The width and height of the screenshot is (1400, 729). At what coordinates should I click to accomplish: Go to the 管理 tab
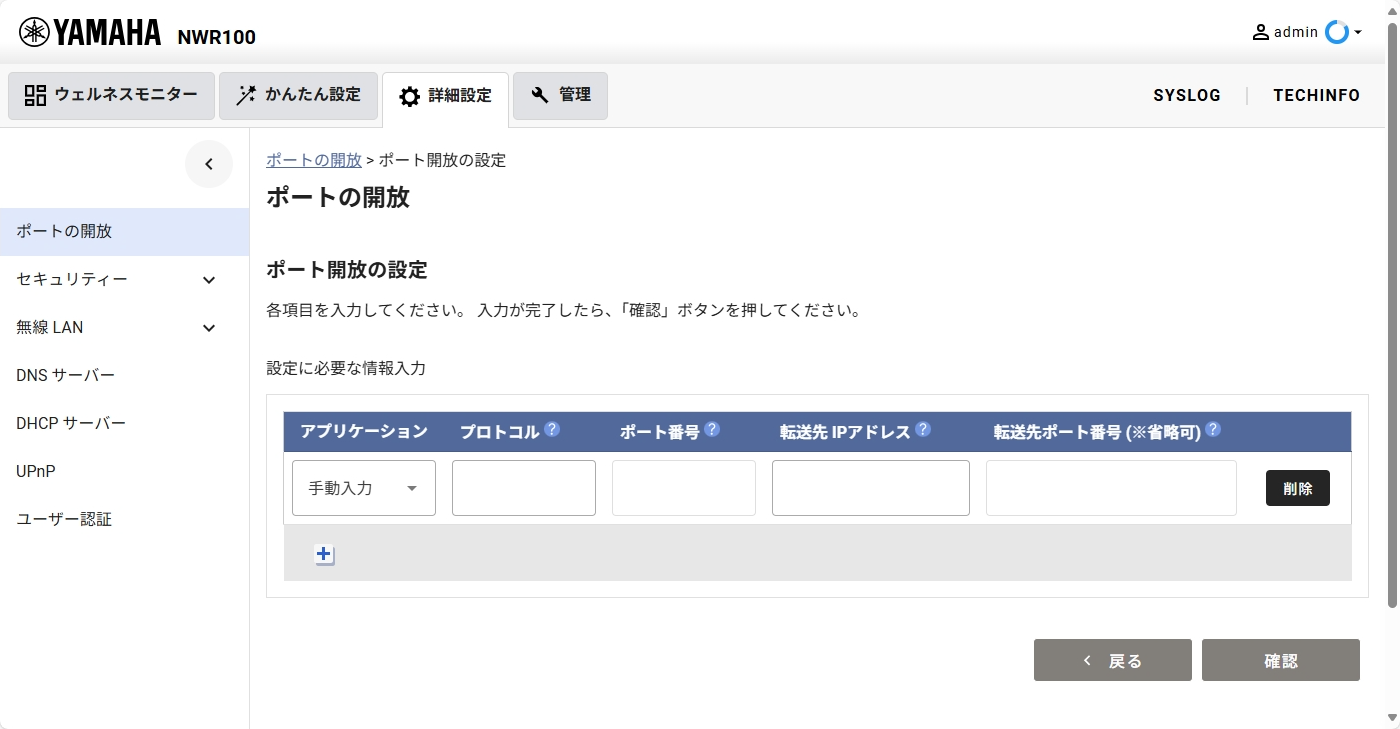(x=560, y=96)
